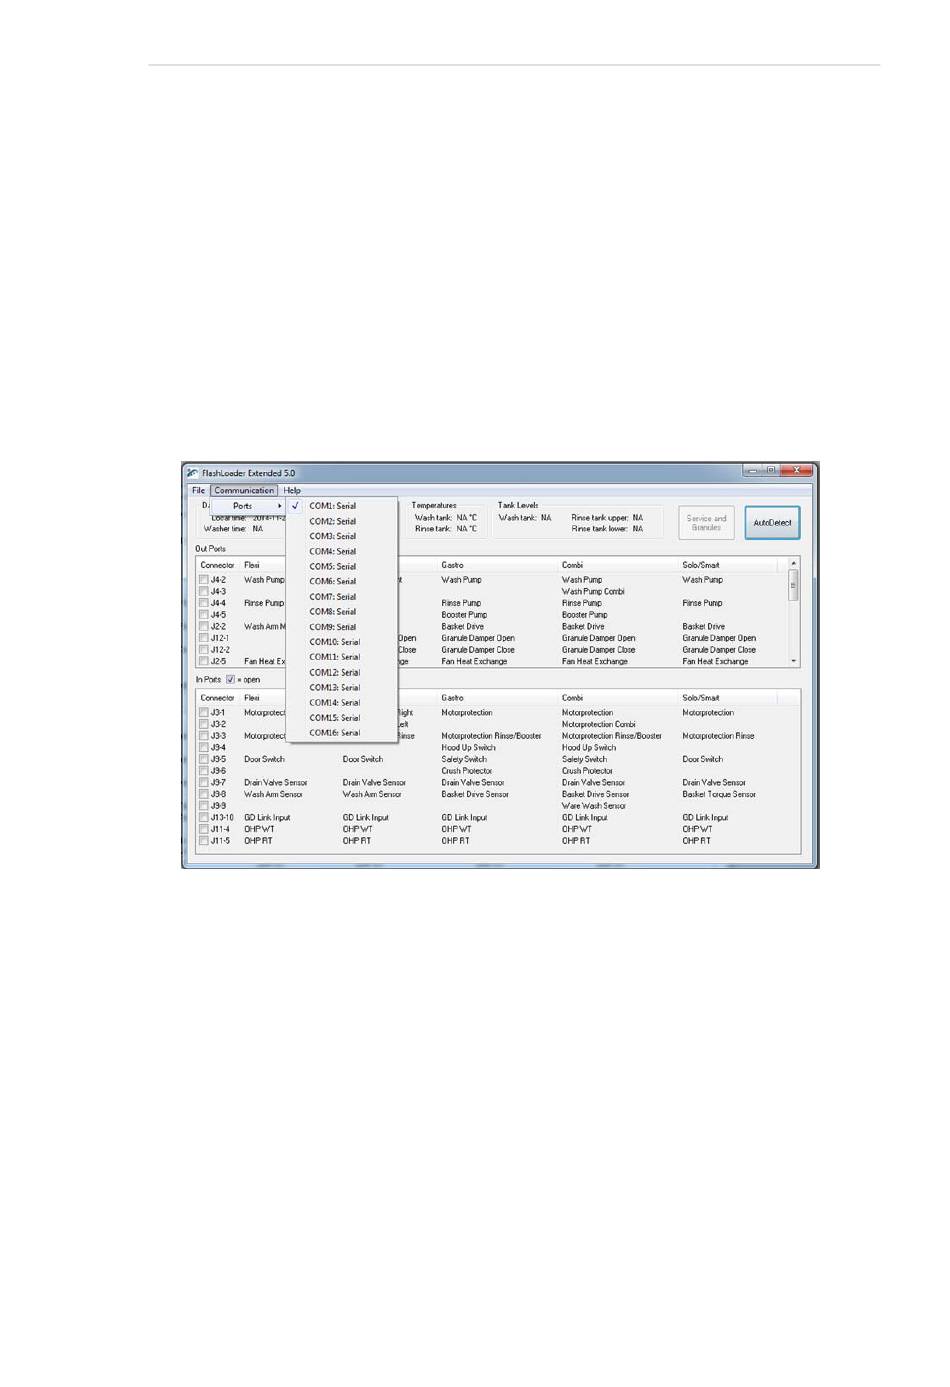This screenshot has width=950, height=1387.
Task: Select COM12: Serial port
Action: click(x=342, y=672)
